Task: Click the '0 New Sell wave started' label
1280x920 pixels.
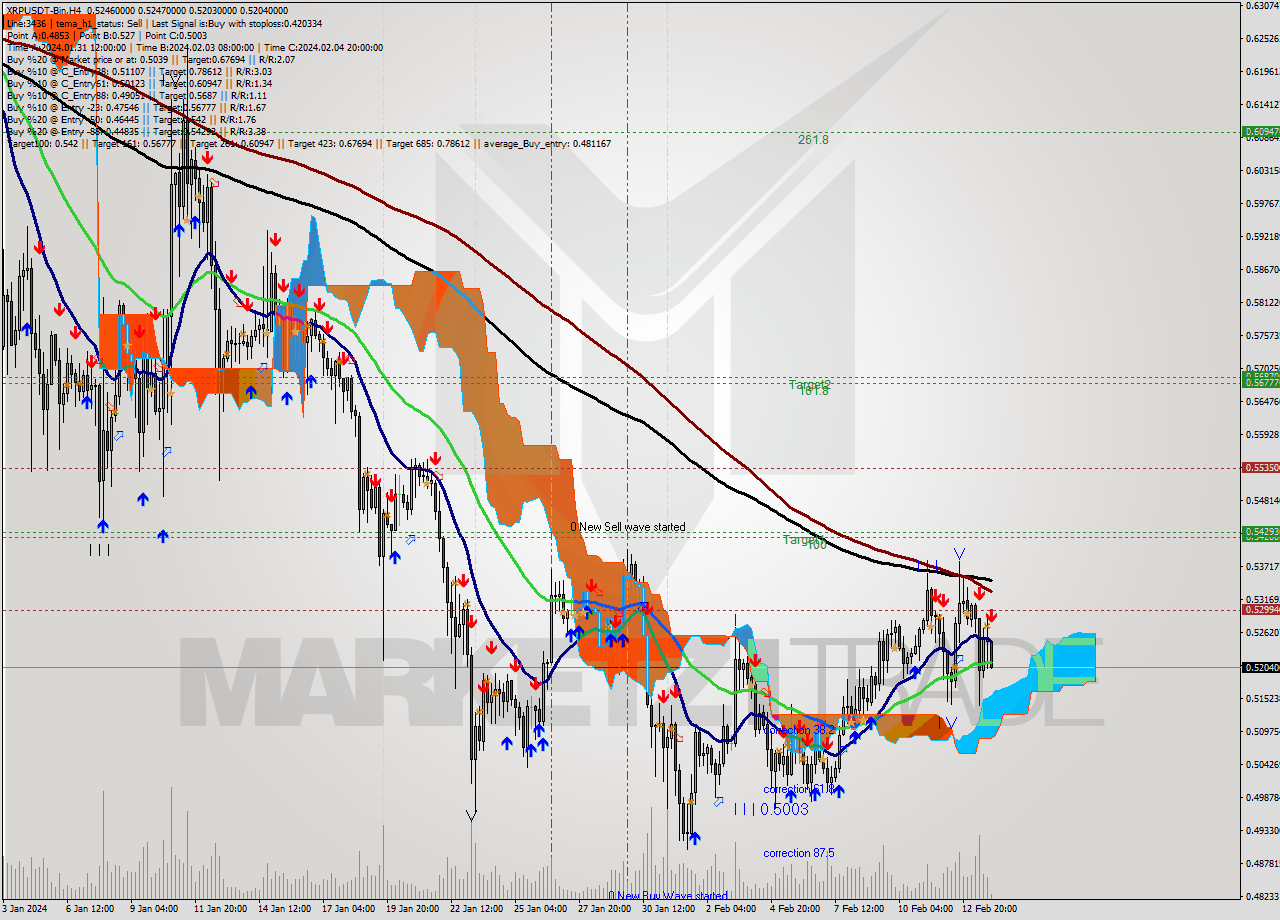Action: pos(628,527)
